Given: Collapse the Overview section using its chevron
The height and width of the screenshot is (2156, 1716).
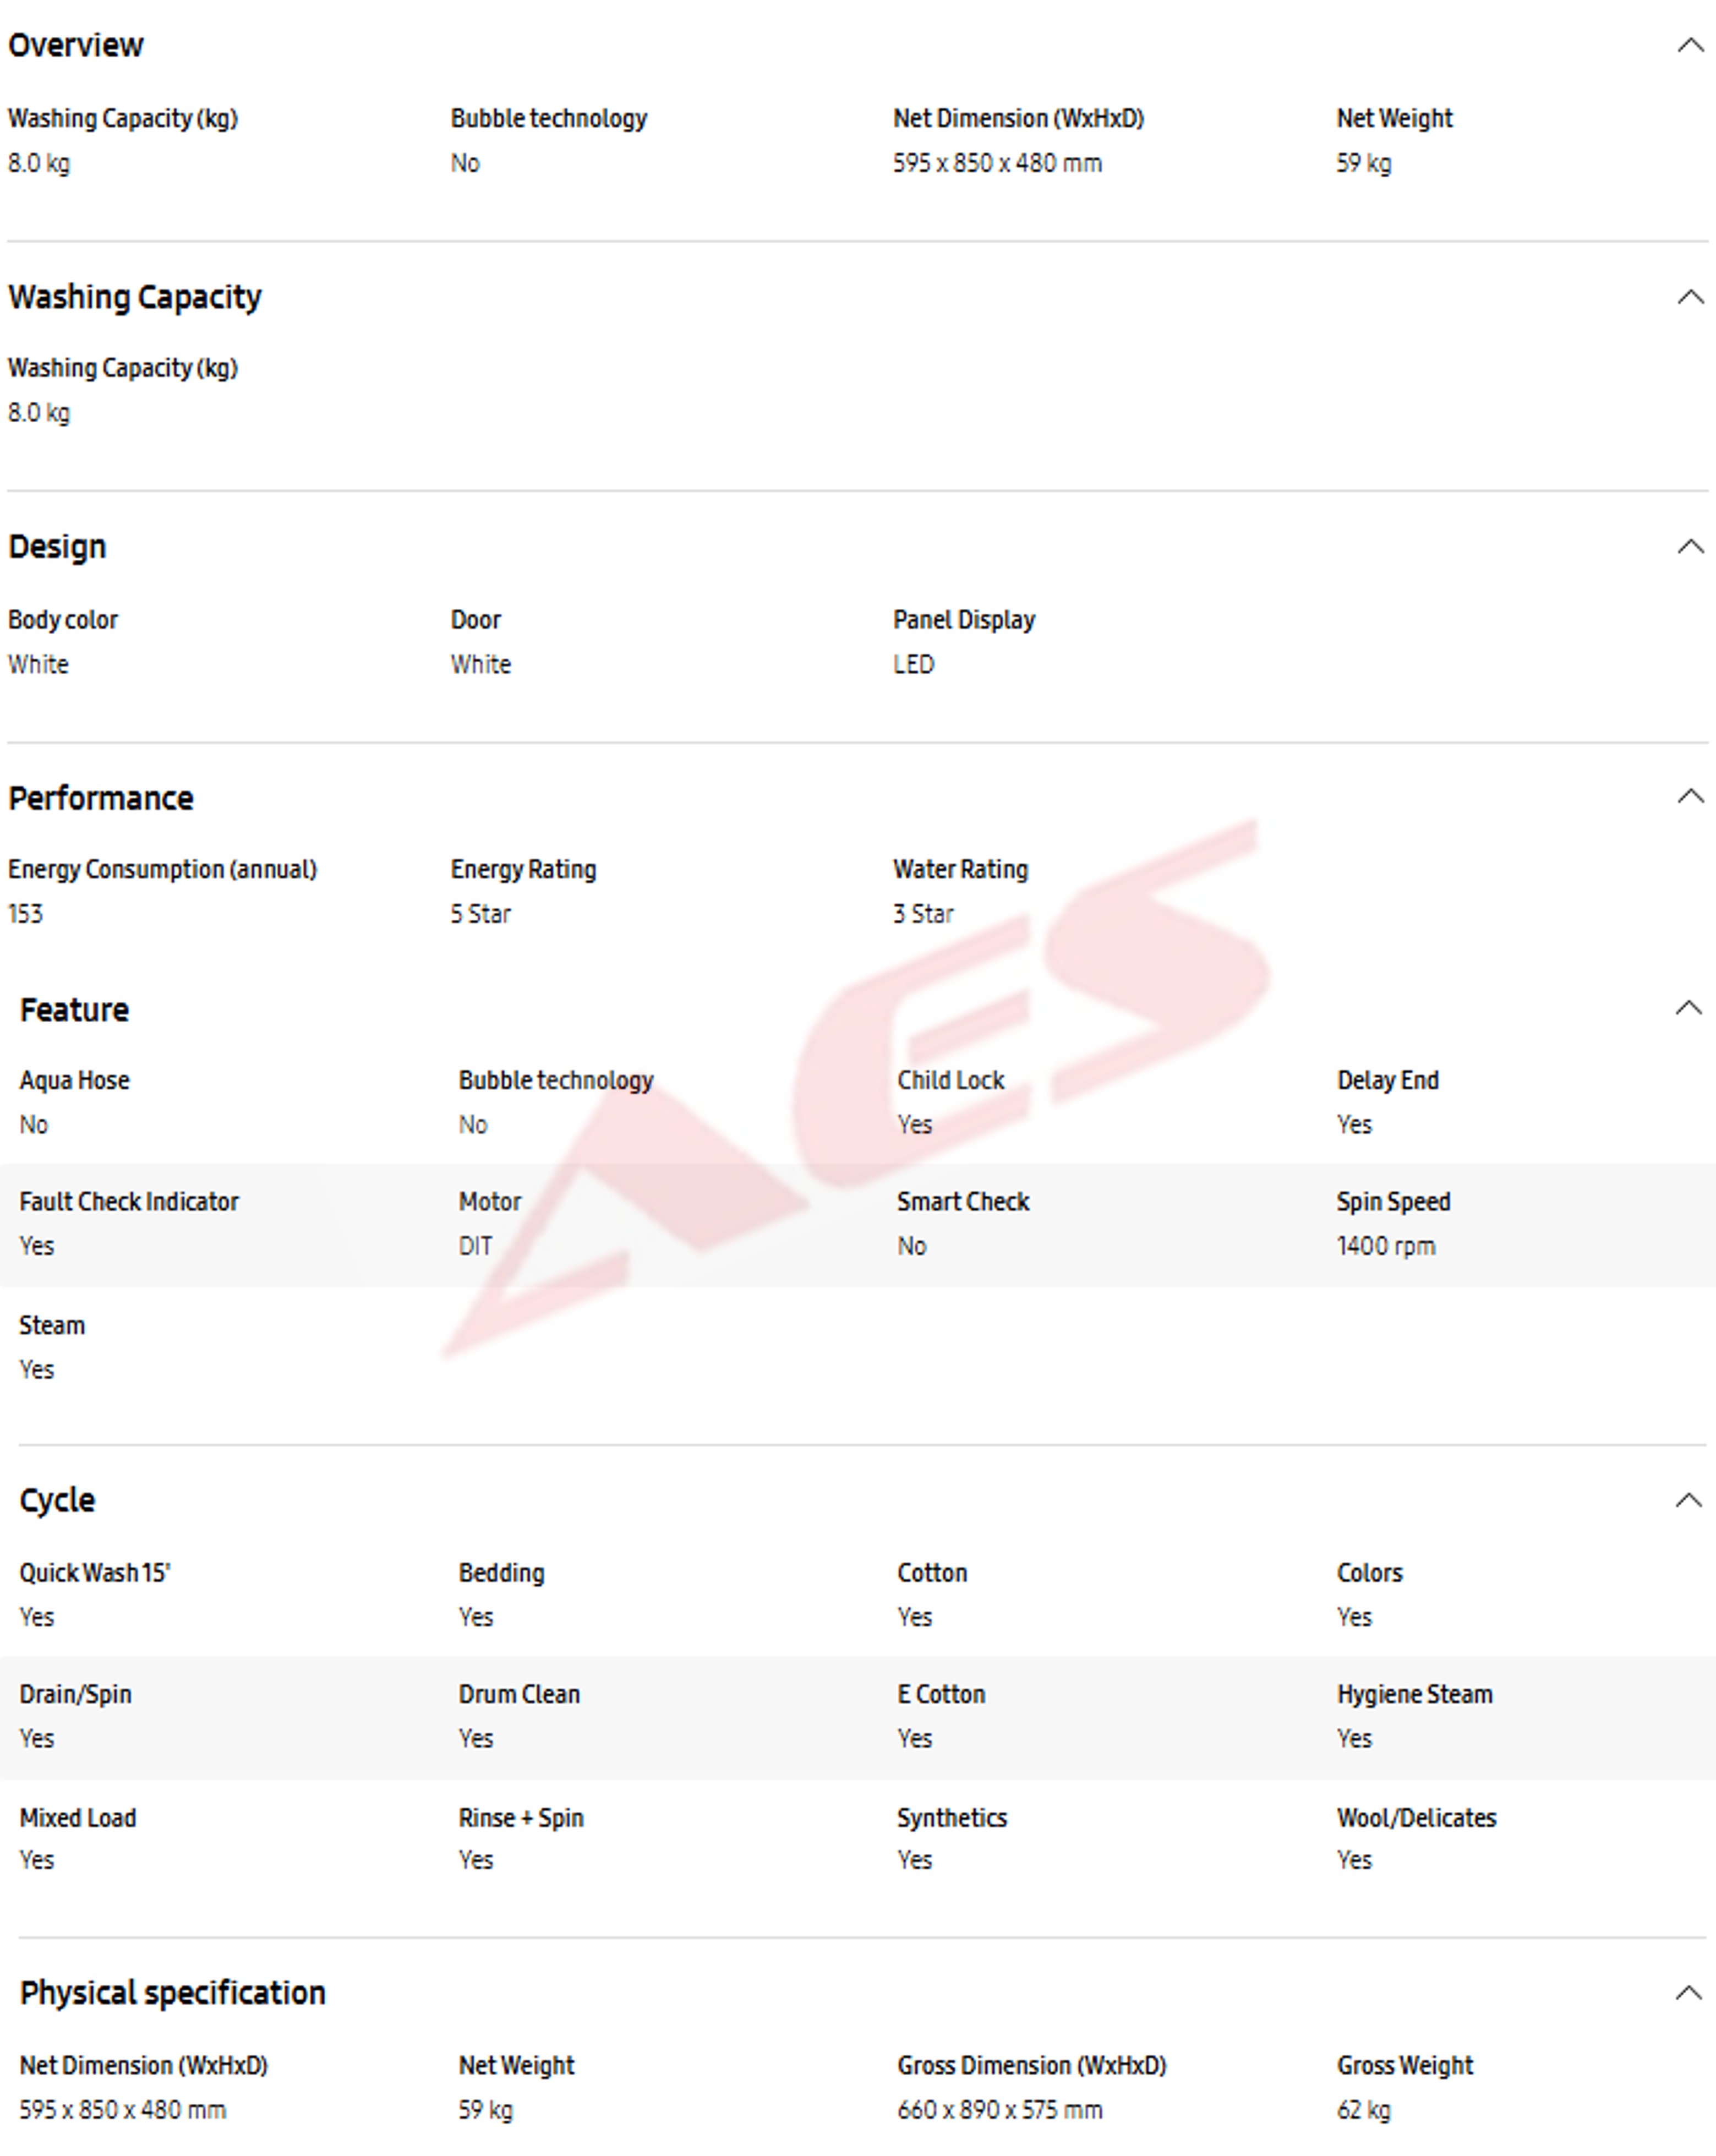Looking at the screenshot, I should click(1689, 45).
